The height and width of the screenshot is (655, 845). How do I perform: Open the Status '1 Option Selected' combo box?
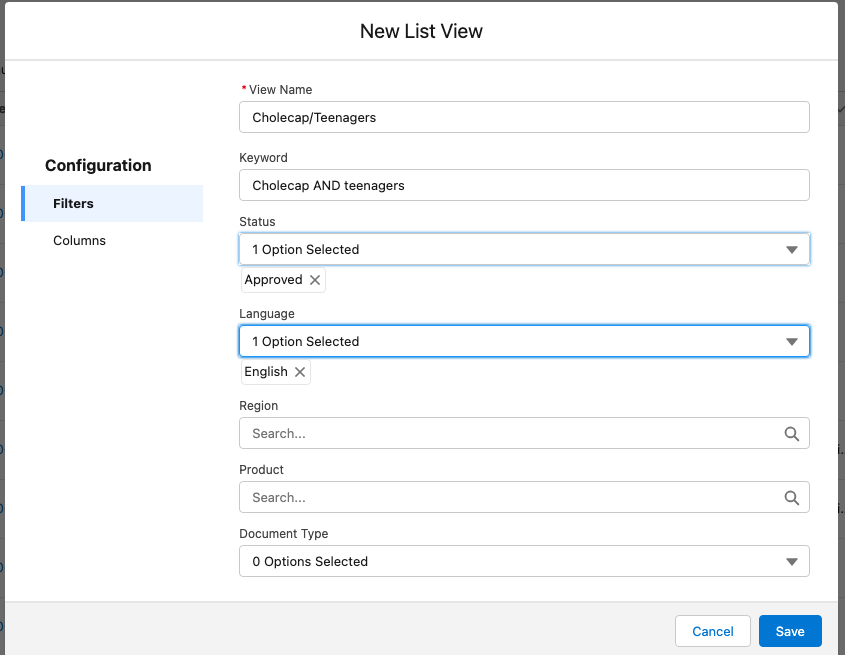pyautogui.click(x=510, y=250)
